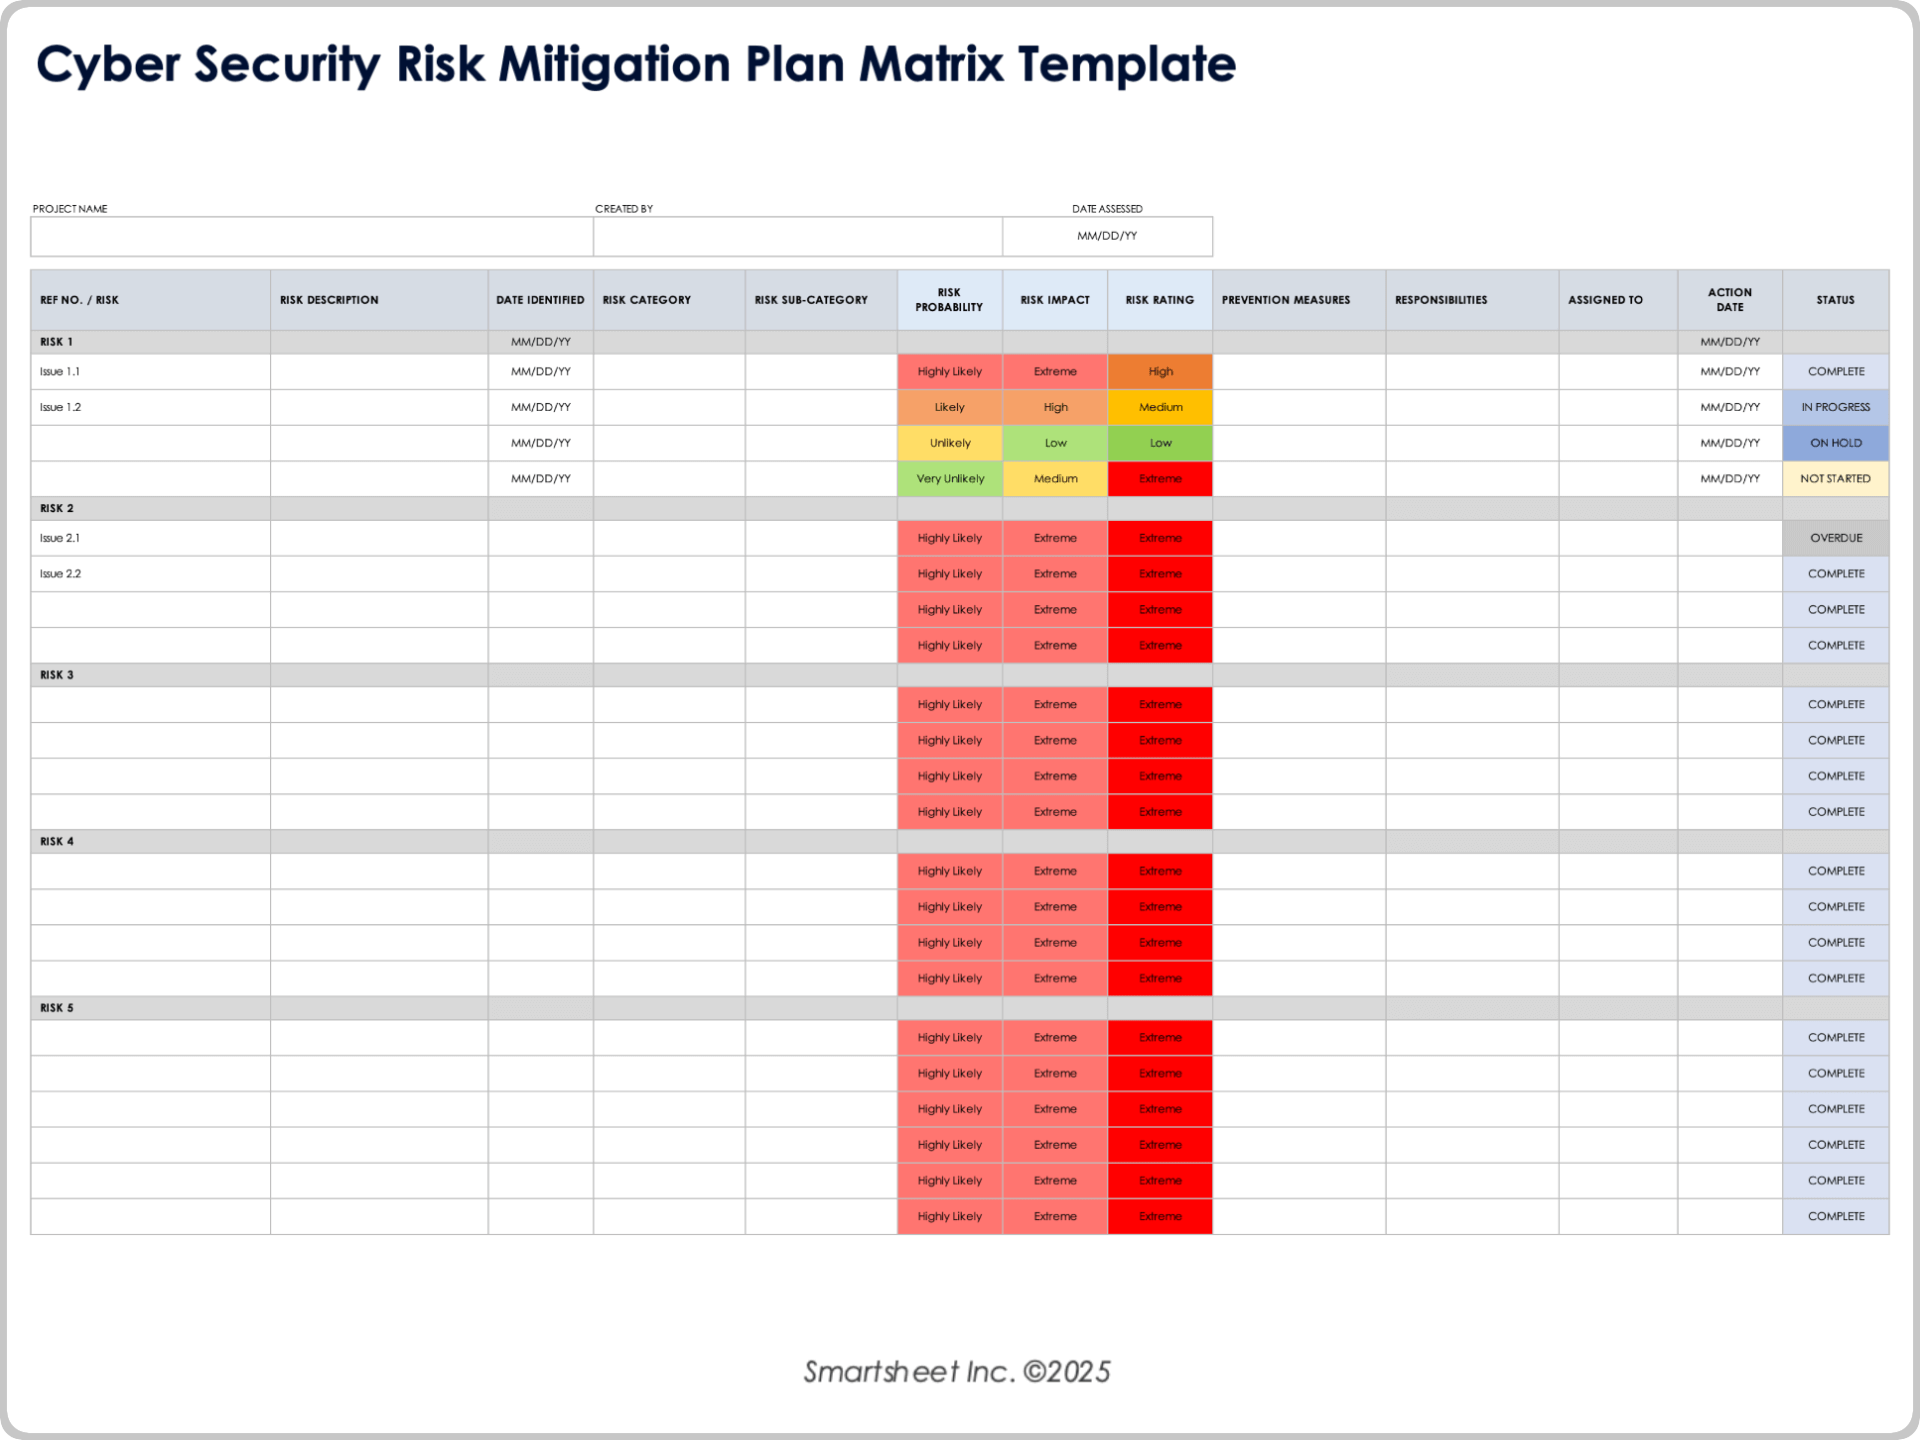
Task: Select the RISK 2 section header row
Action: 150,508
